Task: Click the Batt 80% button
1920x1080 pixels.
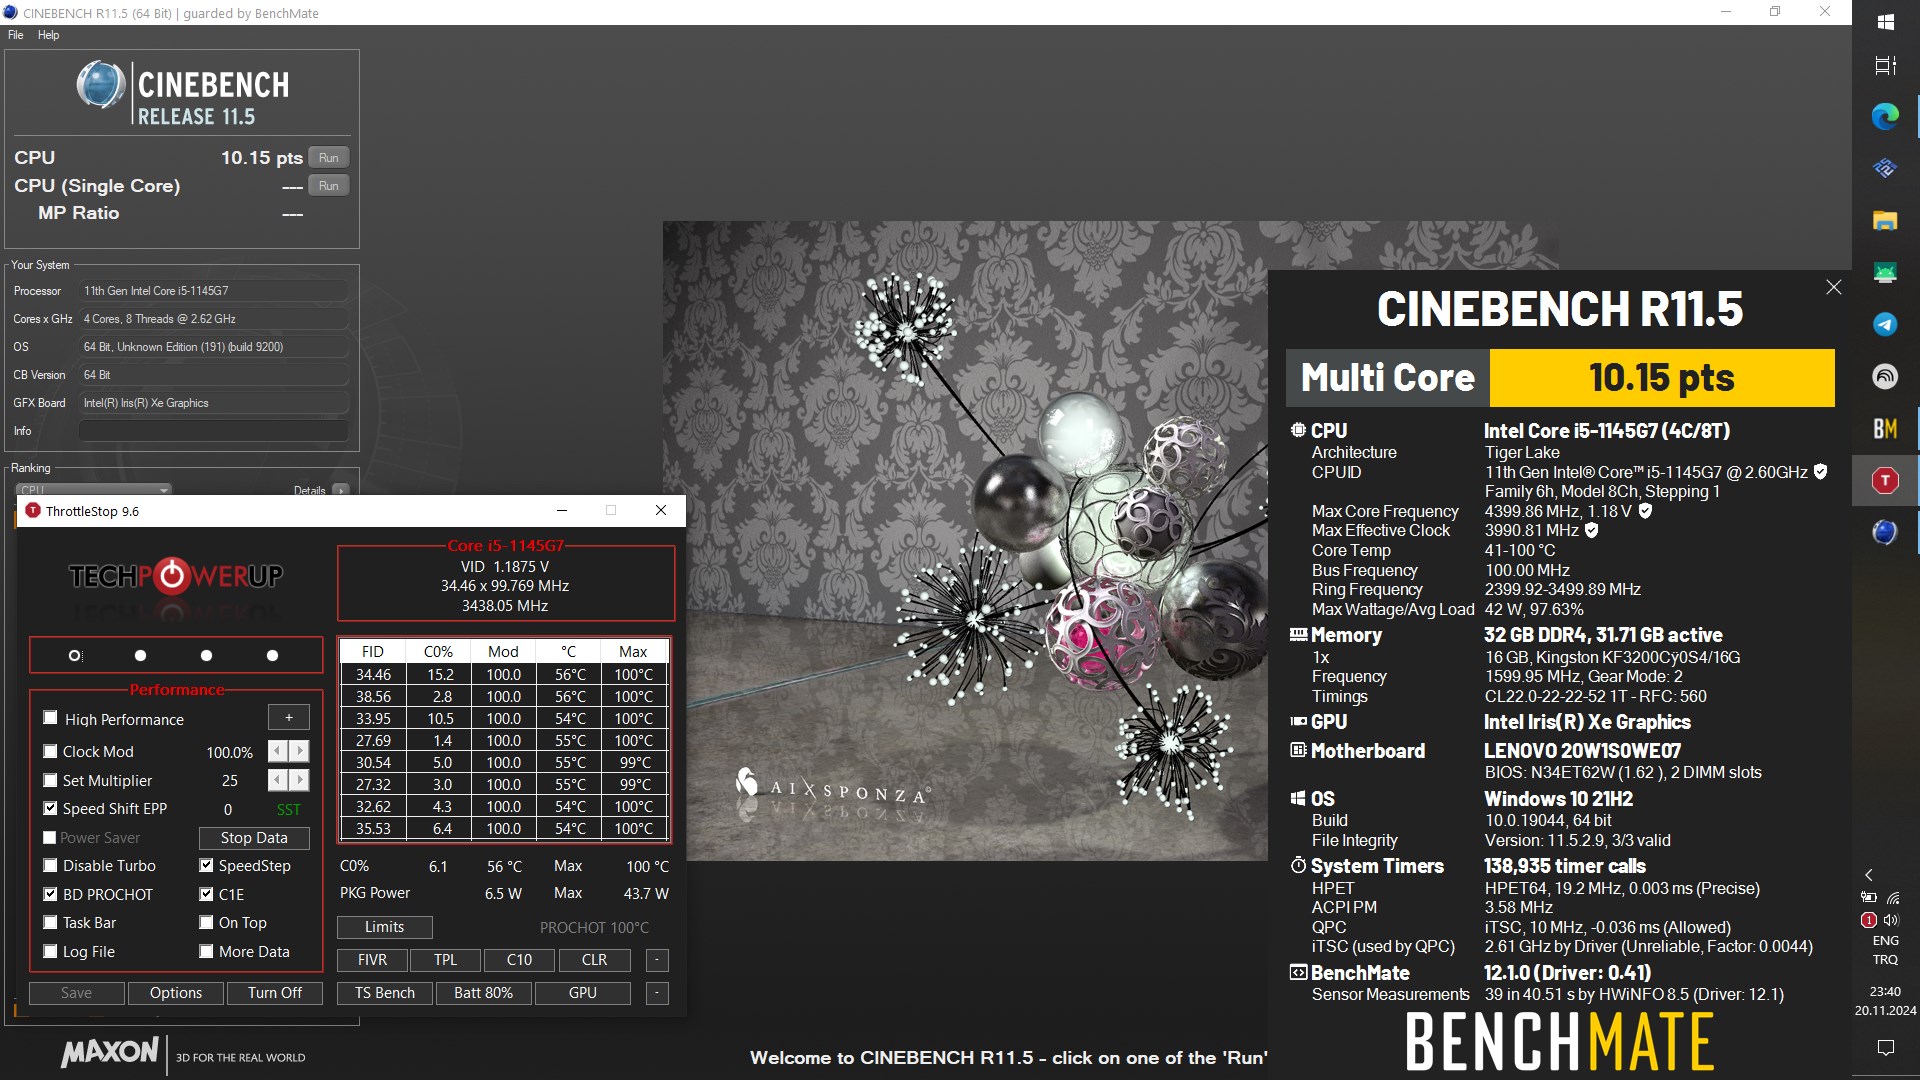Action: [483, 993]
